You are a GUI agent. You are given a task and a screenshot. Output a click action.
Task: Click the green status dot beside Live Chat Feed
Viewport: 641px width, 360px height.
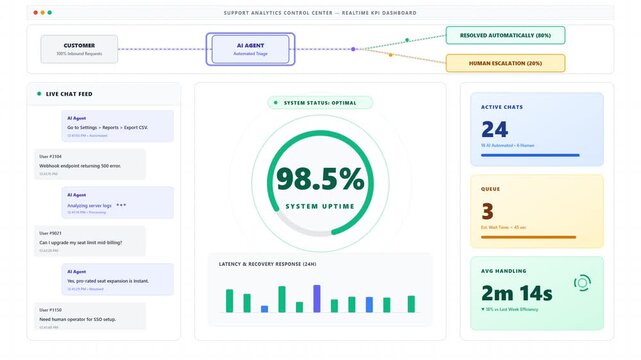click(39, 94)
